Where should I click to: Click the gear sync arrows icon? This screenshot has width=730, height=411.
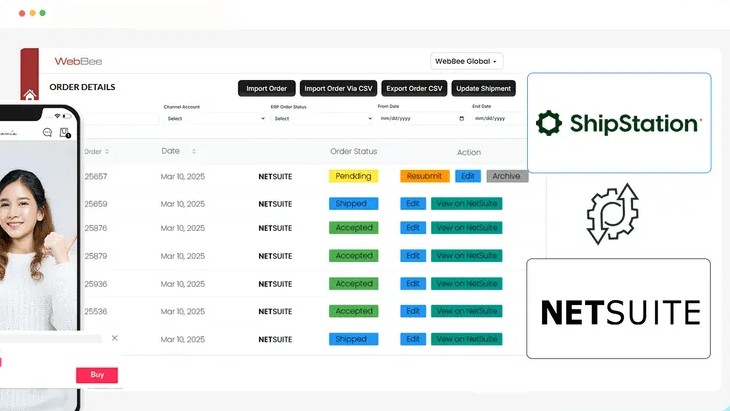pyautogui.click(x=612, y=214)
